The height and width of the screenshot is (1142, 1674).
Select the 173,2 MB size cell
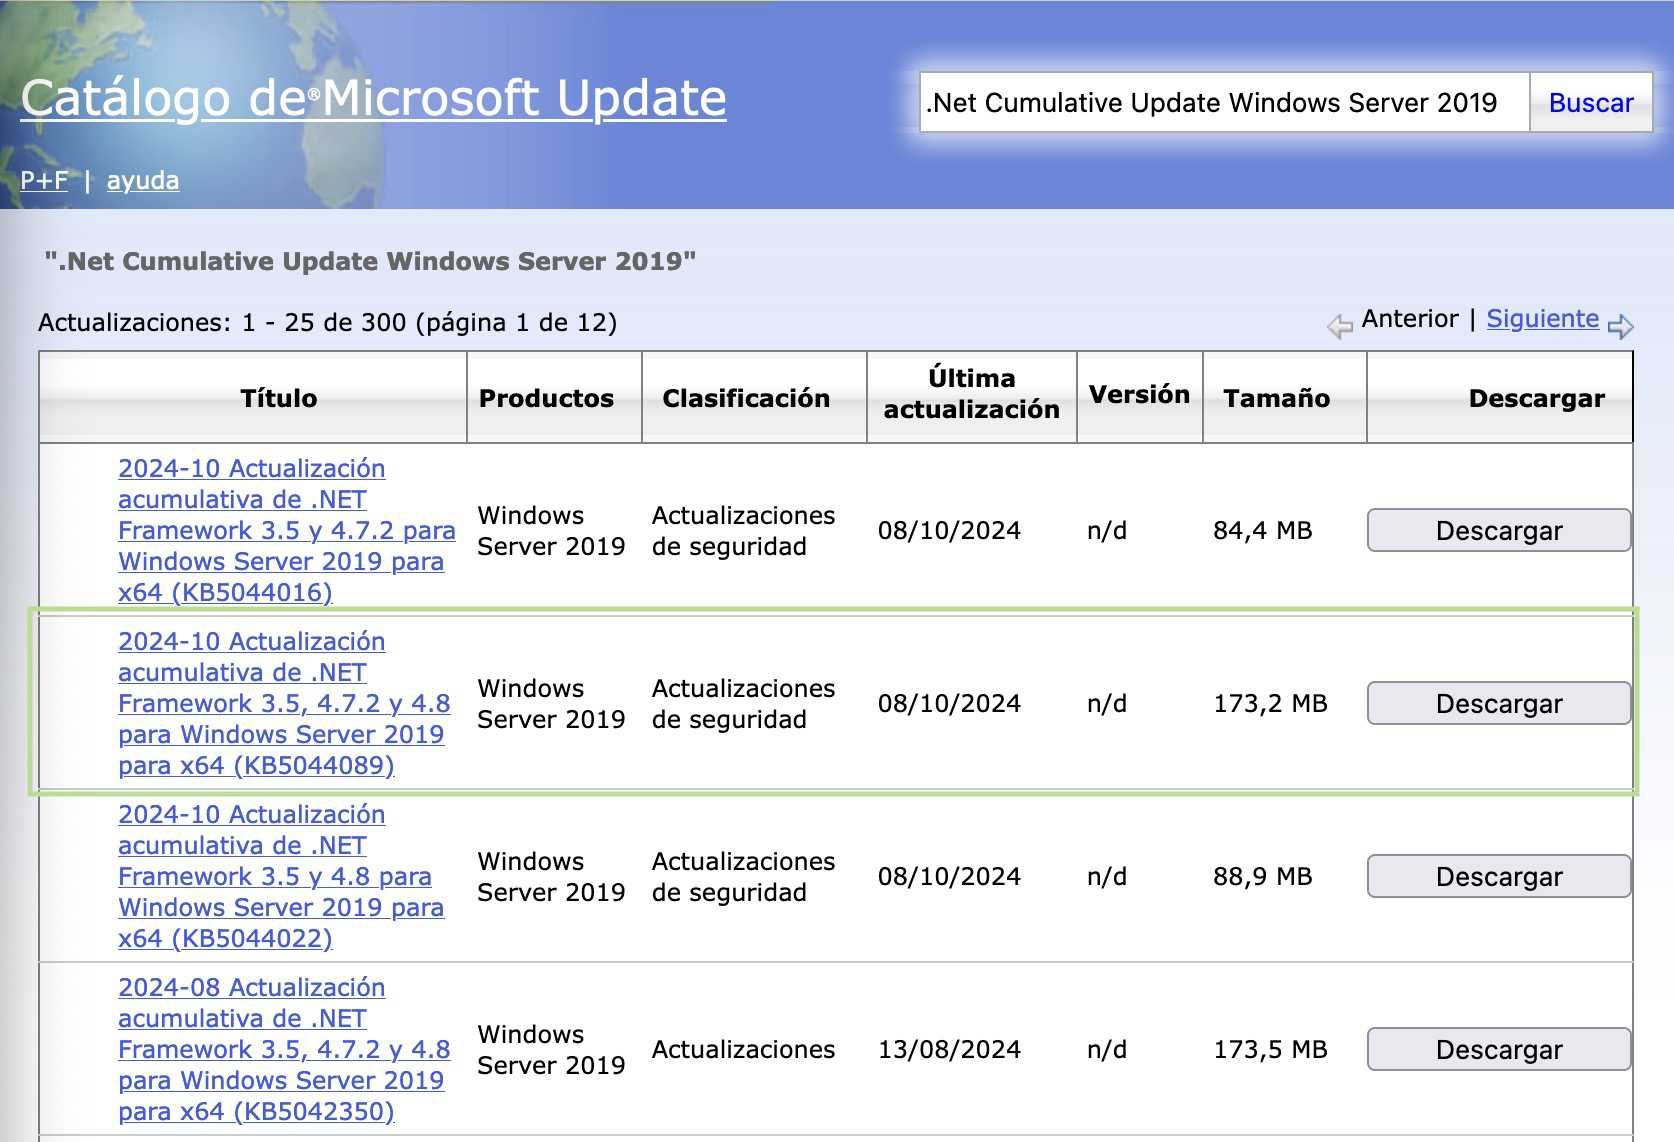point(1270,703)
